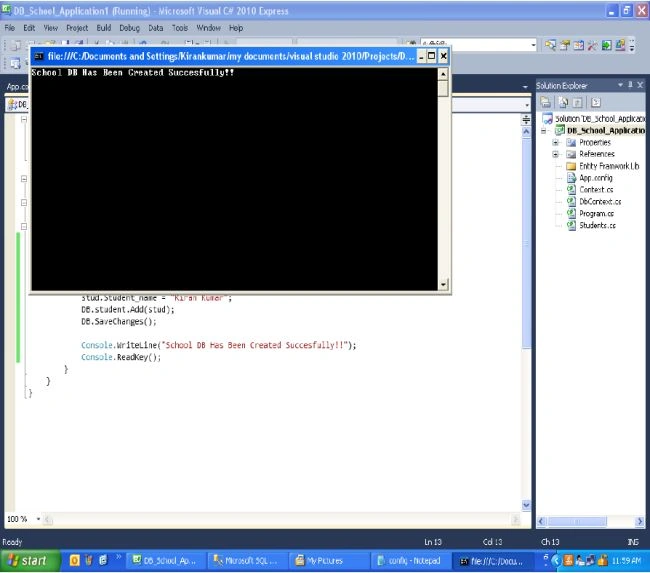
Task: Collapse the third code outlining region
Action: (x=24, y=203)
